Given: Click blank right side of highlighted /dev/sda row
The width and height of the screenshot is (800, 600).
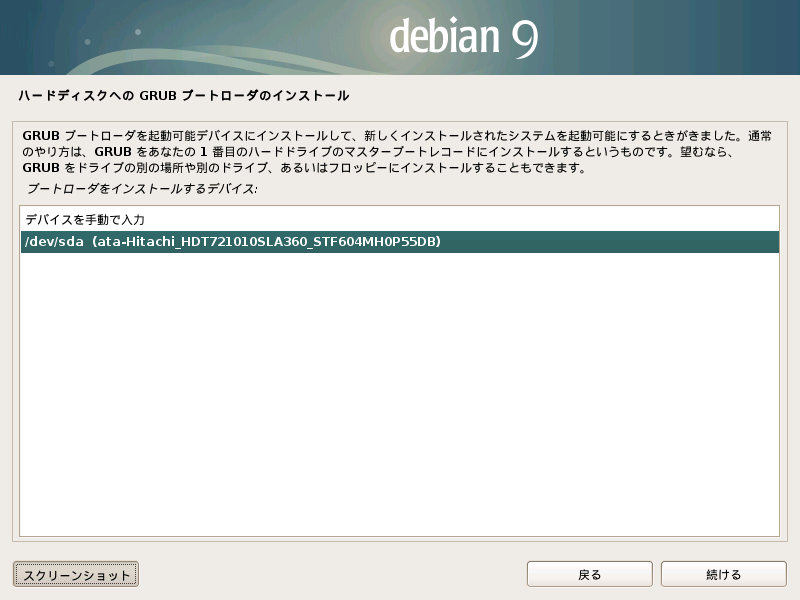Looking at the screenshot, I should 620,242.
